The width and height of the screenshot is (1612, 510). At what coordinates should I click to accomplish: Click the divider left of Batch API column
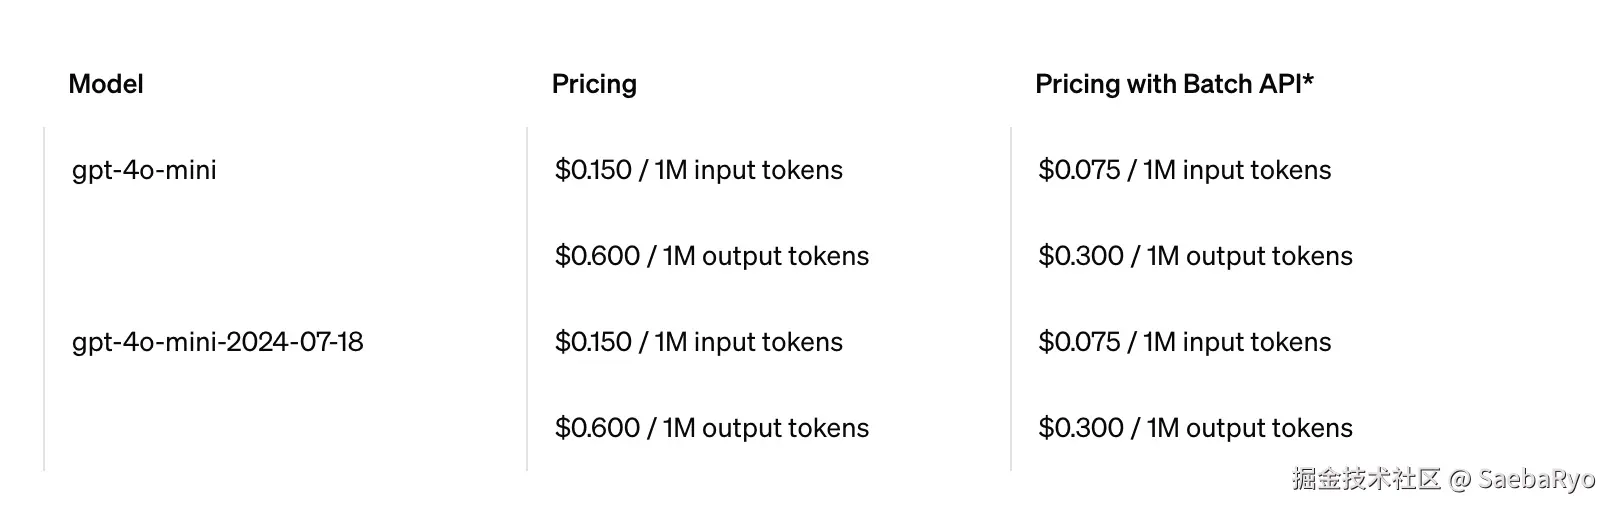pos(1011,298)
